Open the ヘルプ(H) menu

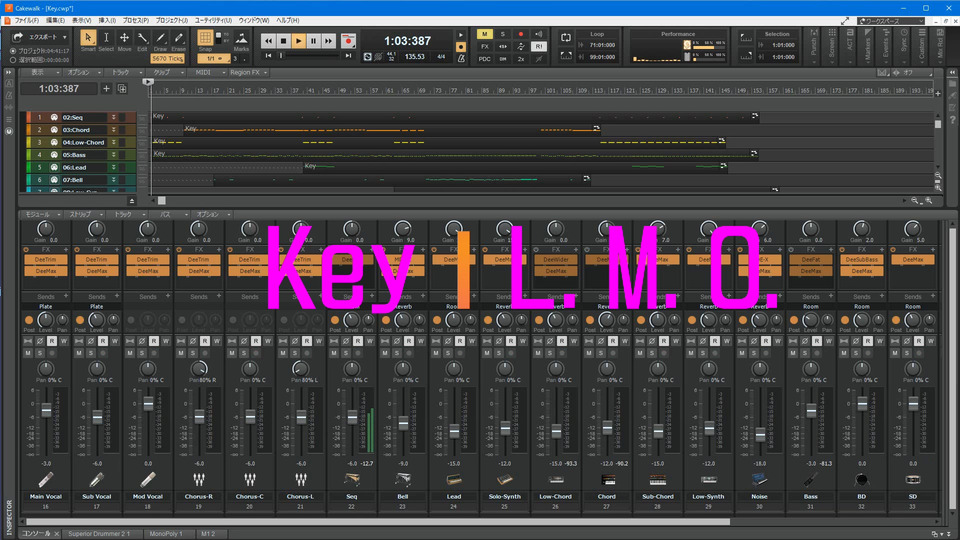[x=287, y=20]
